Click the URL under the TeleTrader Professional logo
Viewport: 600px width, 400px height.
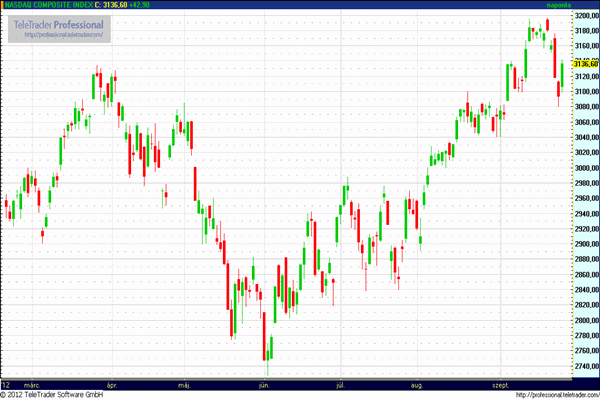tap(64, 34)
